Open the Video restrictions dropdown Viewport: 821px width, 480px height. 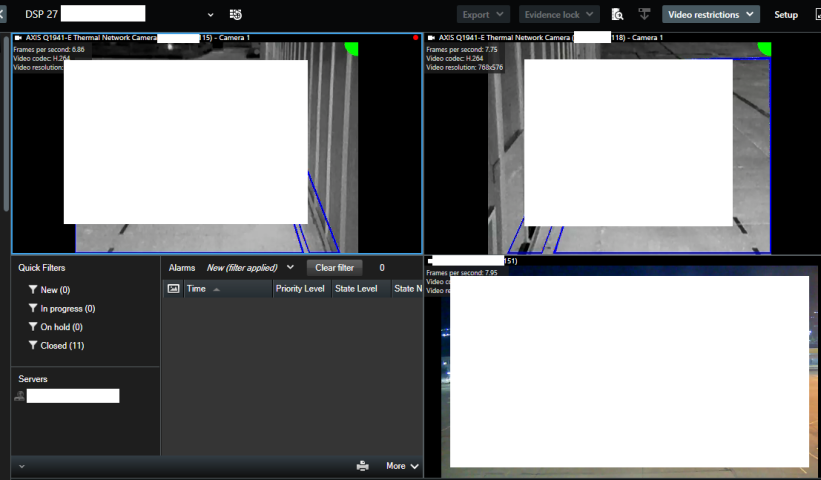[710, 15]
